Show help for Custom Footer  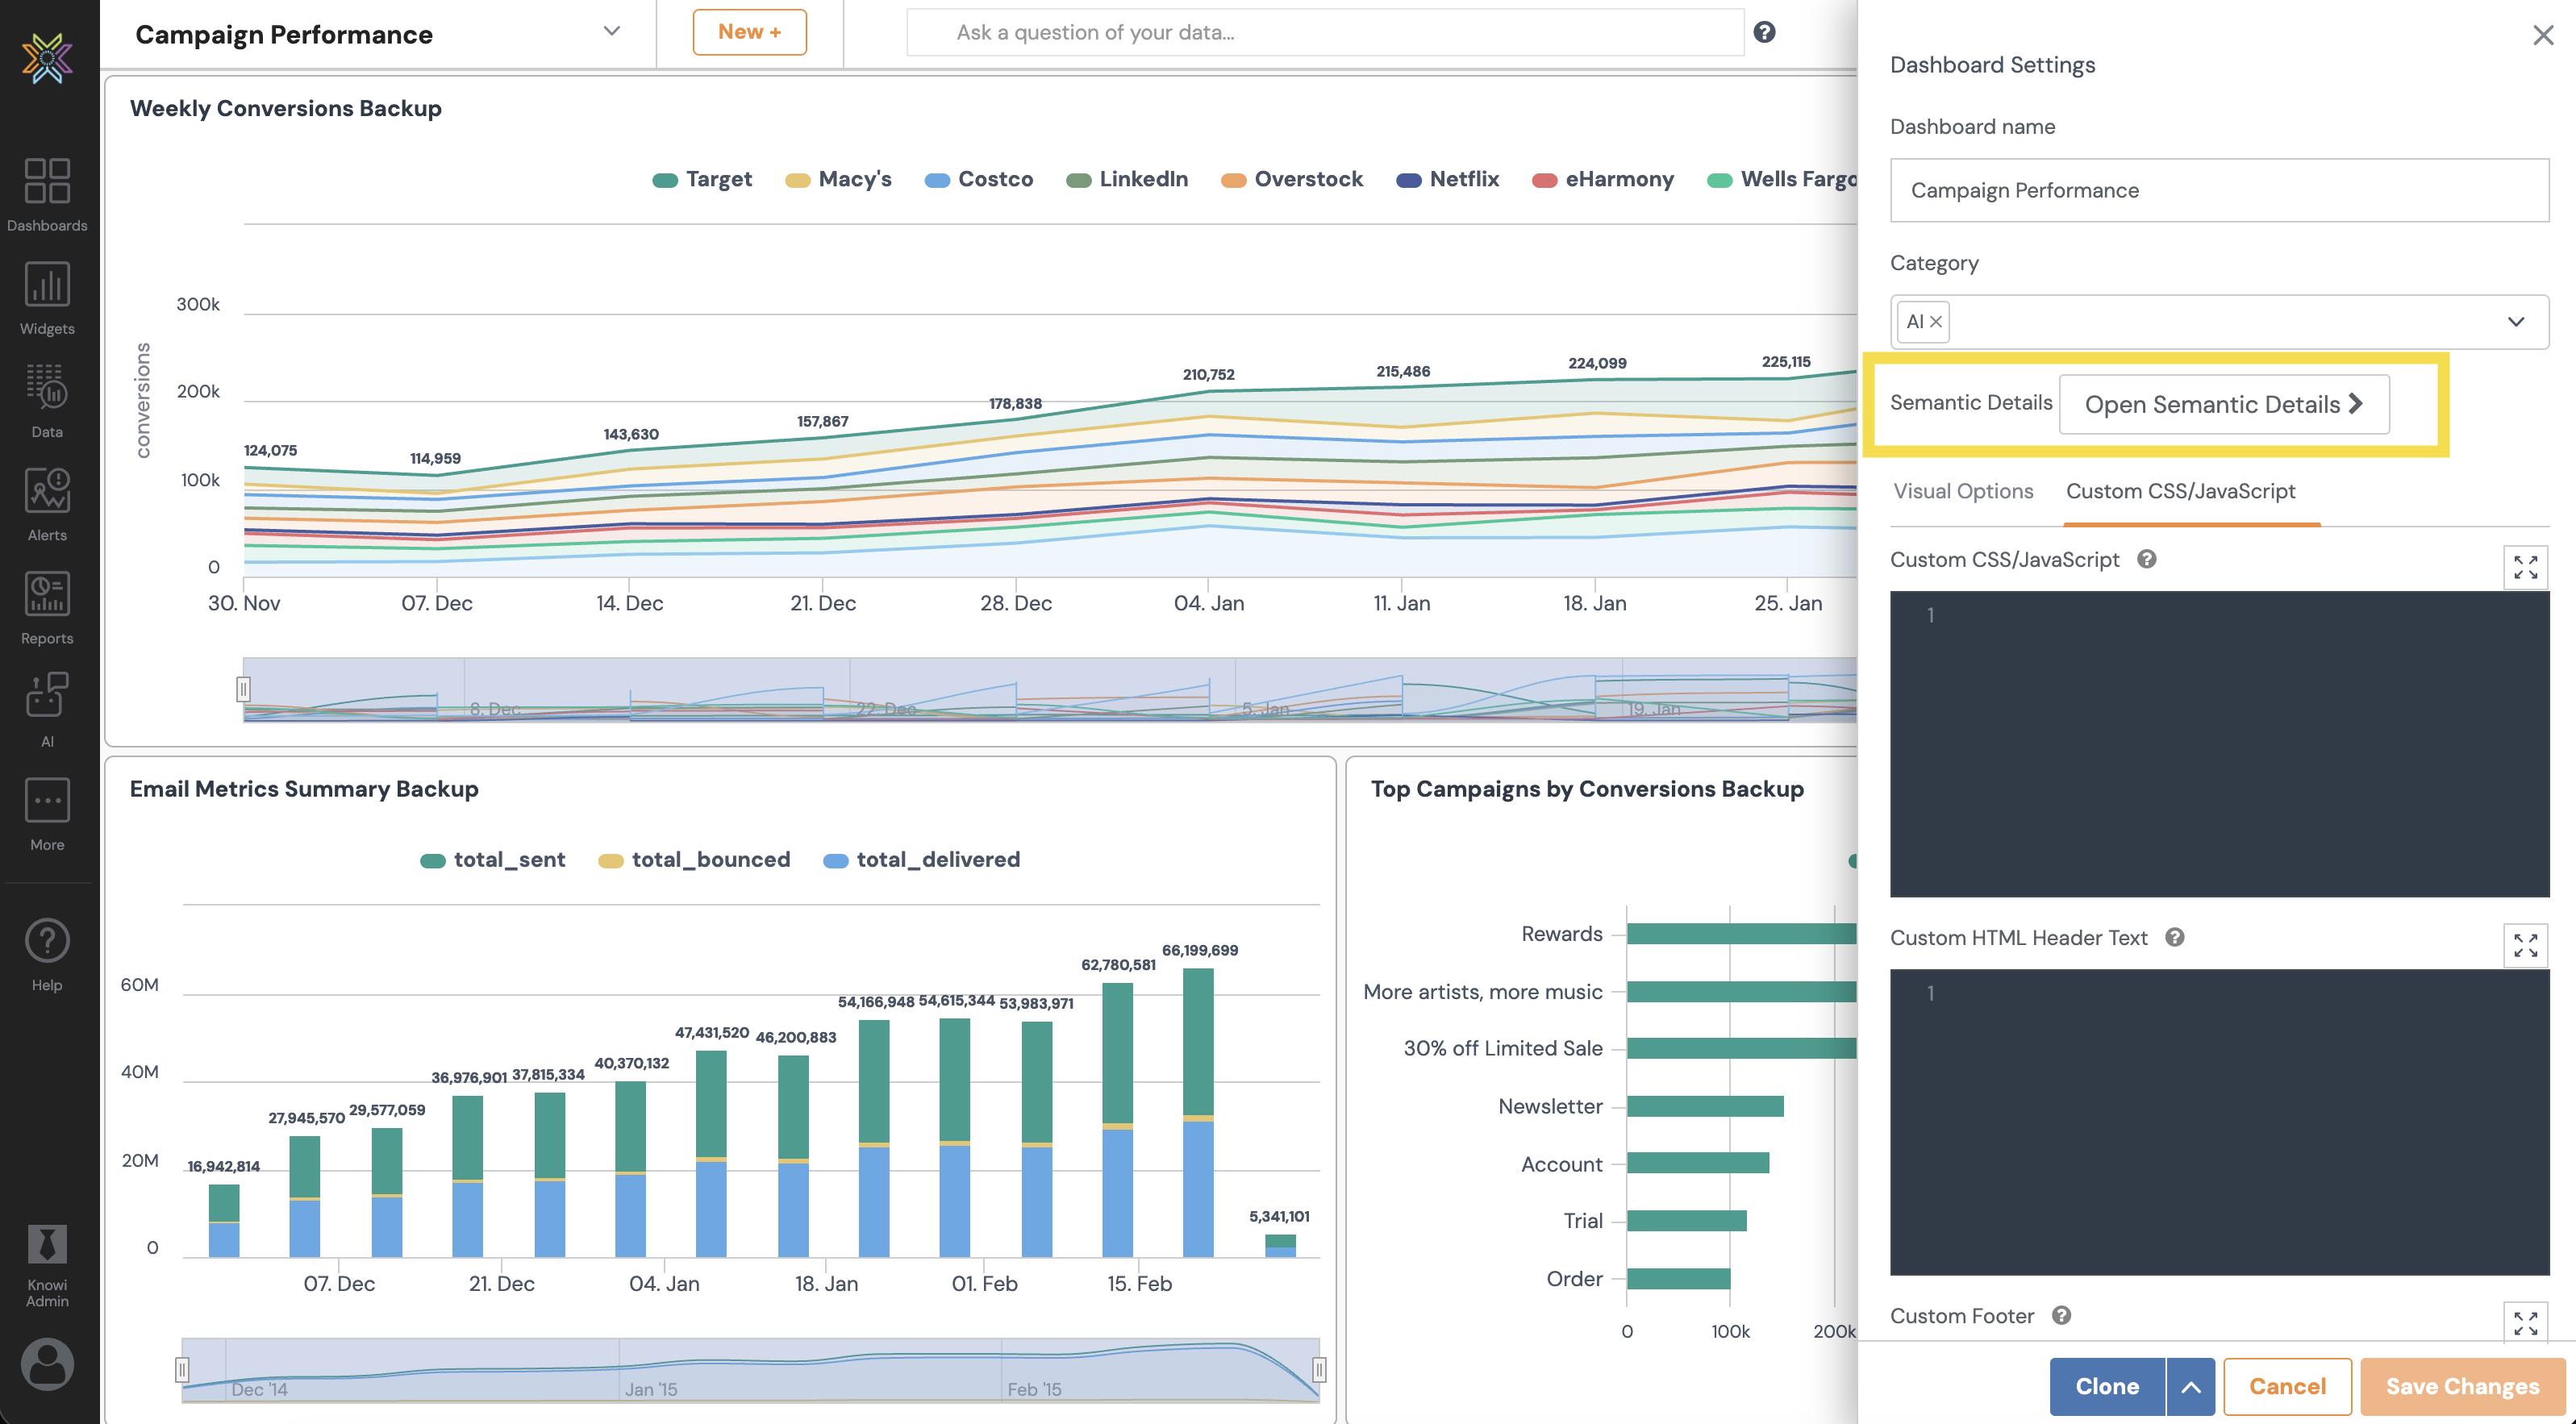point(2061,1315)
